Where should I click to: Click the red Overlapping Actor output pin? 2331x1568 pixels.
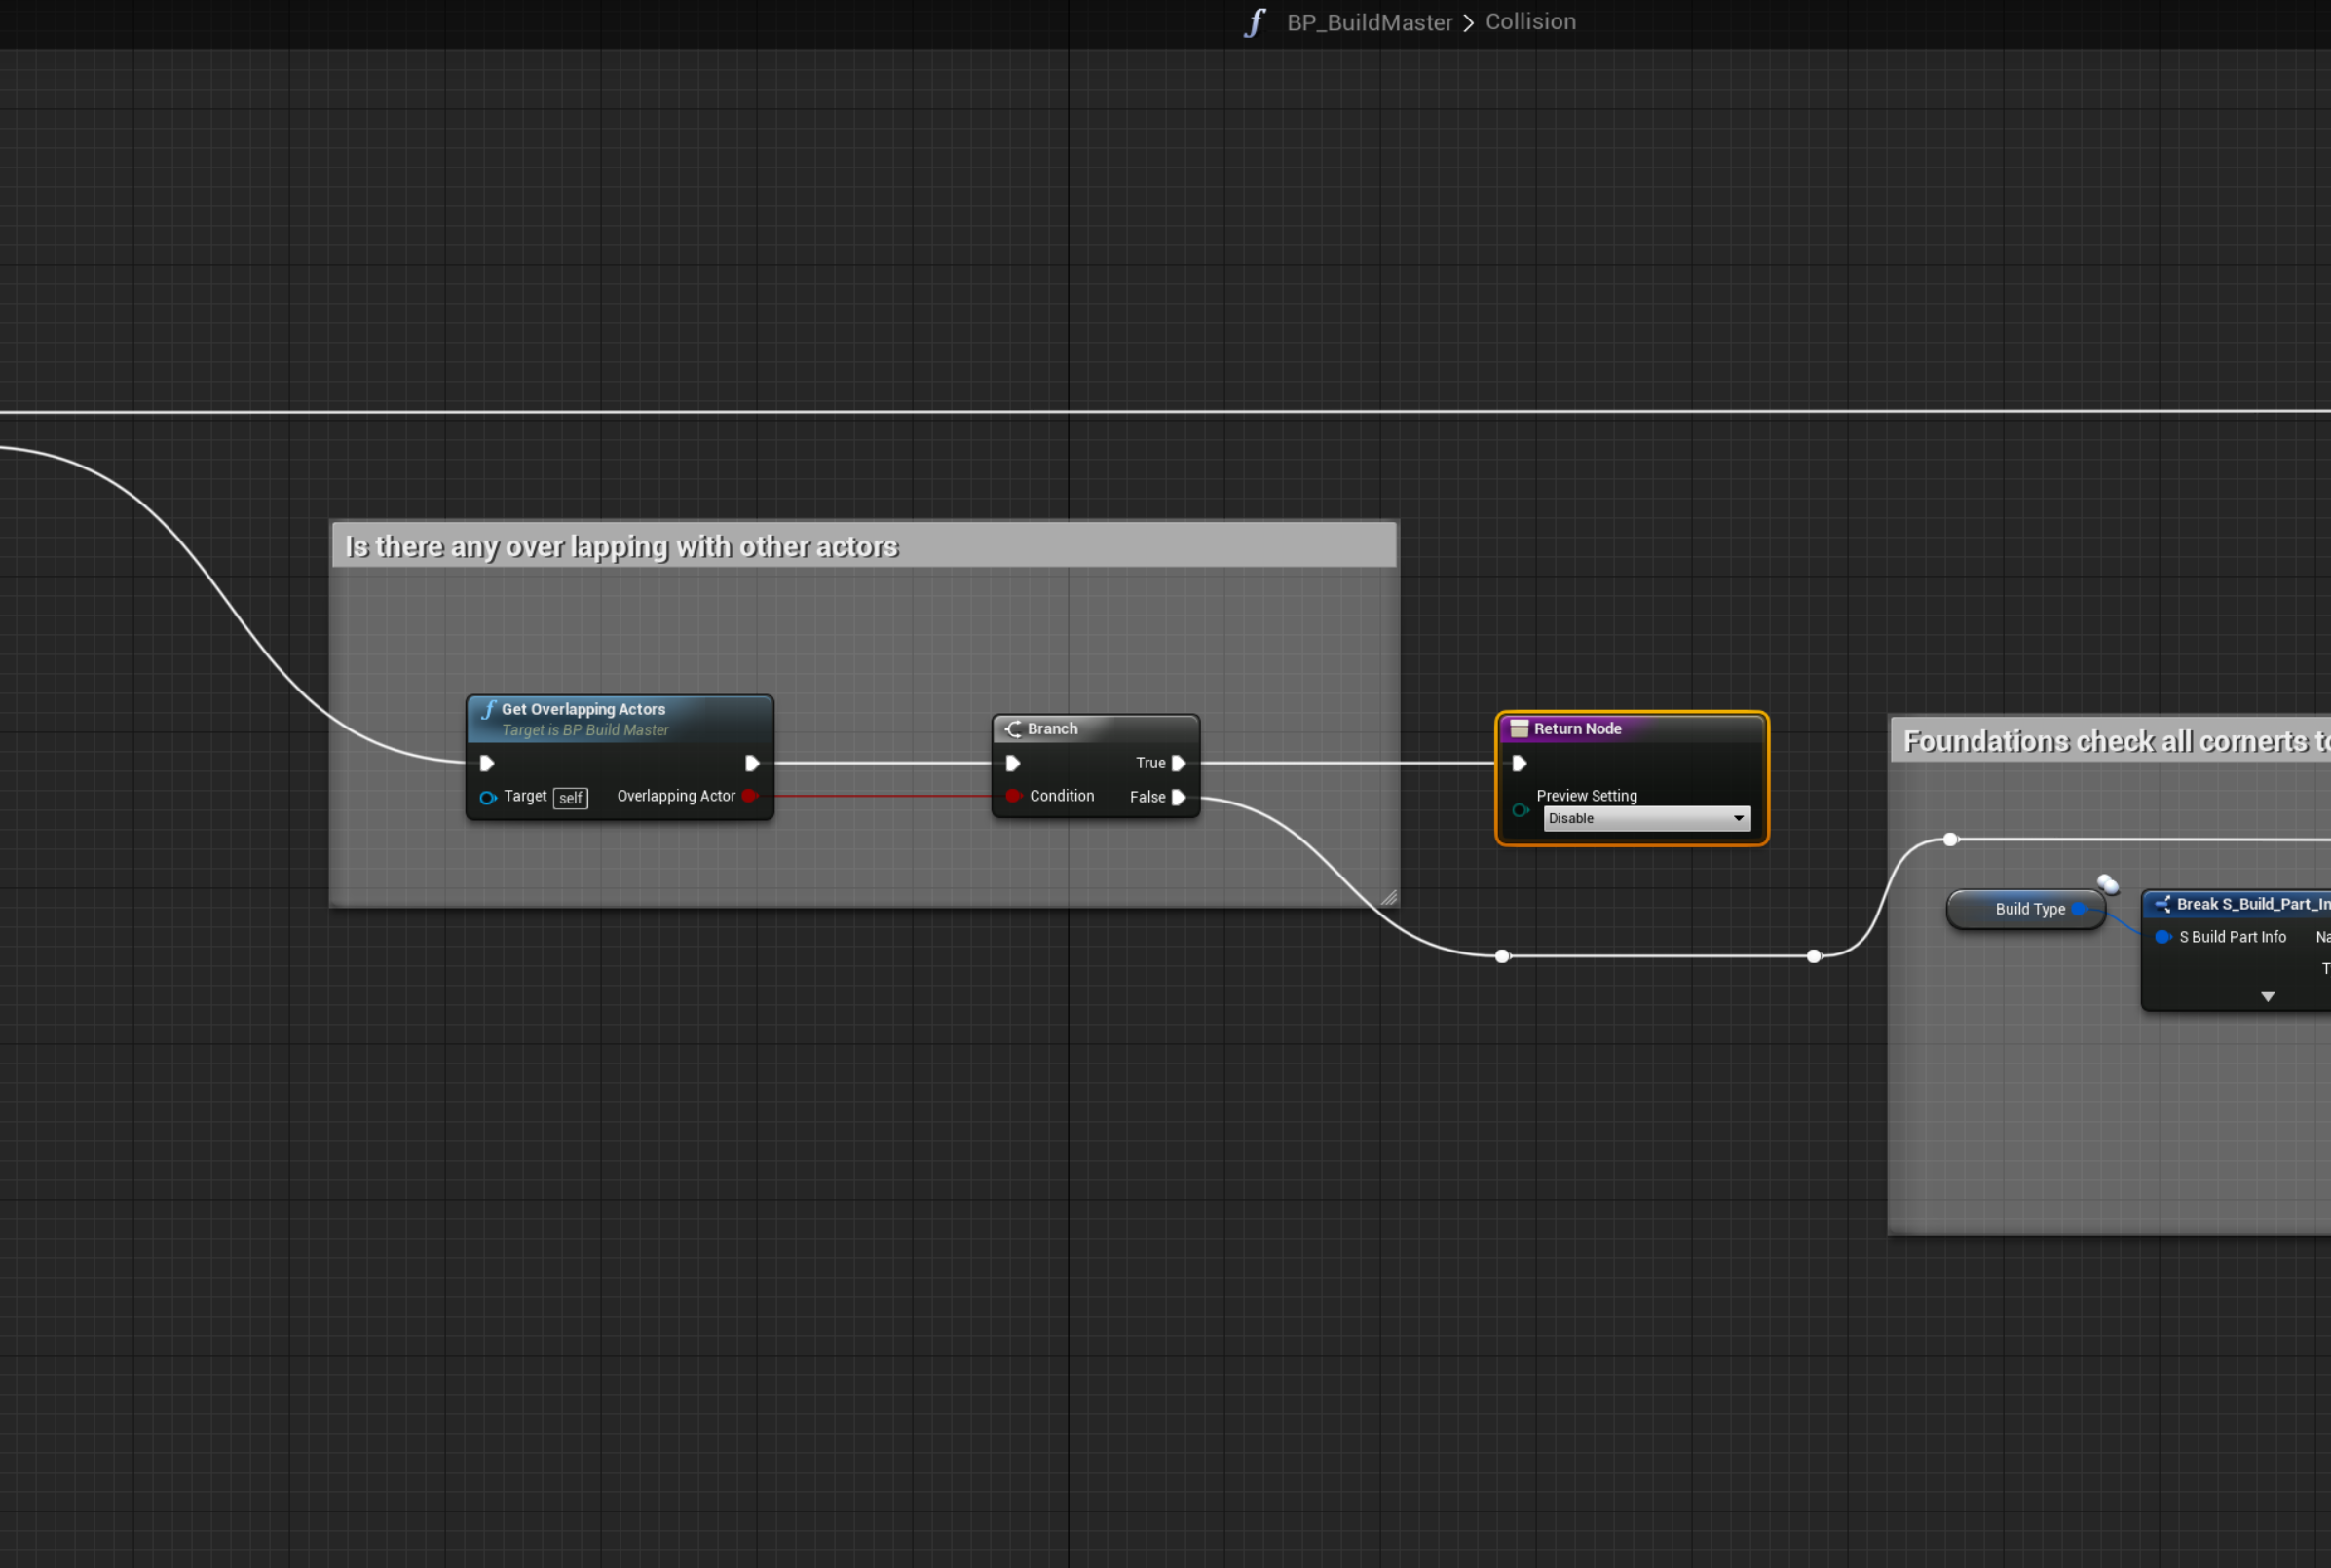[x=749, y=796]
